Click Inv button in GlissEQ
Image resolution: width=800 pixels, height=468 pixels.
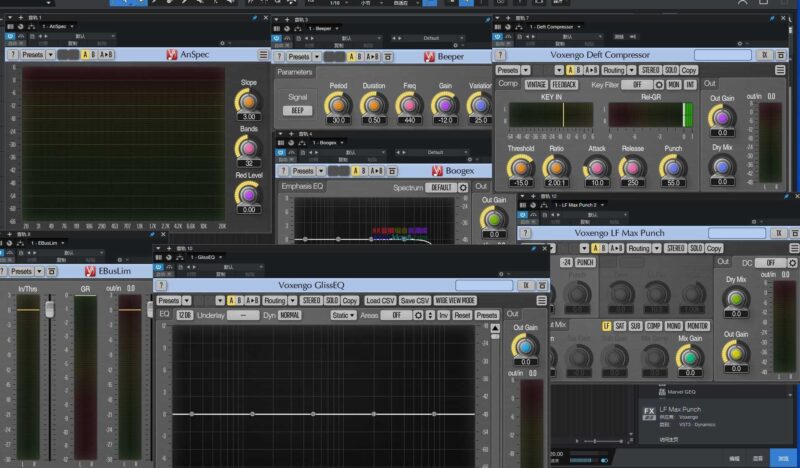click(x=443, y=315)
